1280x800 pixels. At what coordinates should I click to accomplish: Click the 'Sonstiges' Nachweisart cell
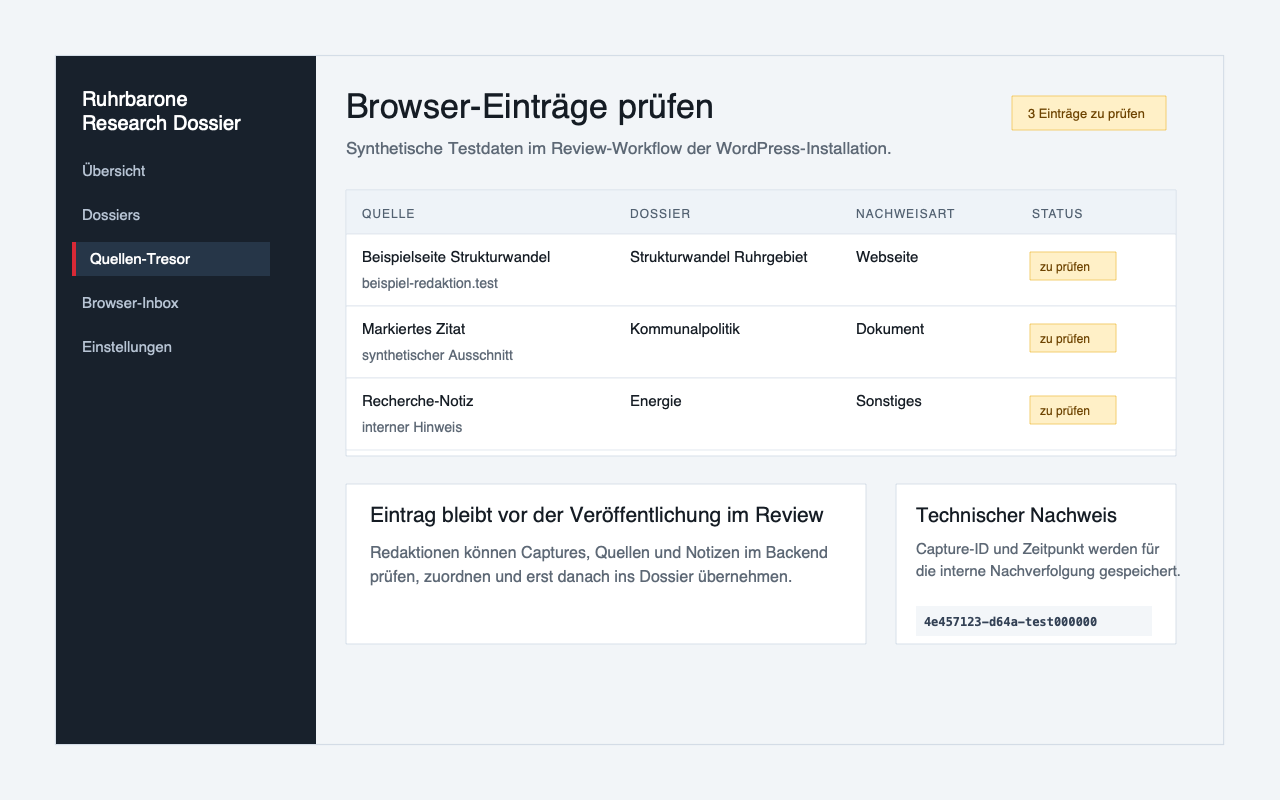(x=889, y=401)
